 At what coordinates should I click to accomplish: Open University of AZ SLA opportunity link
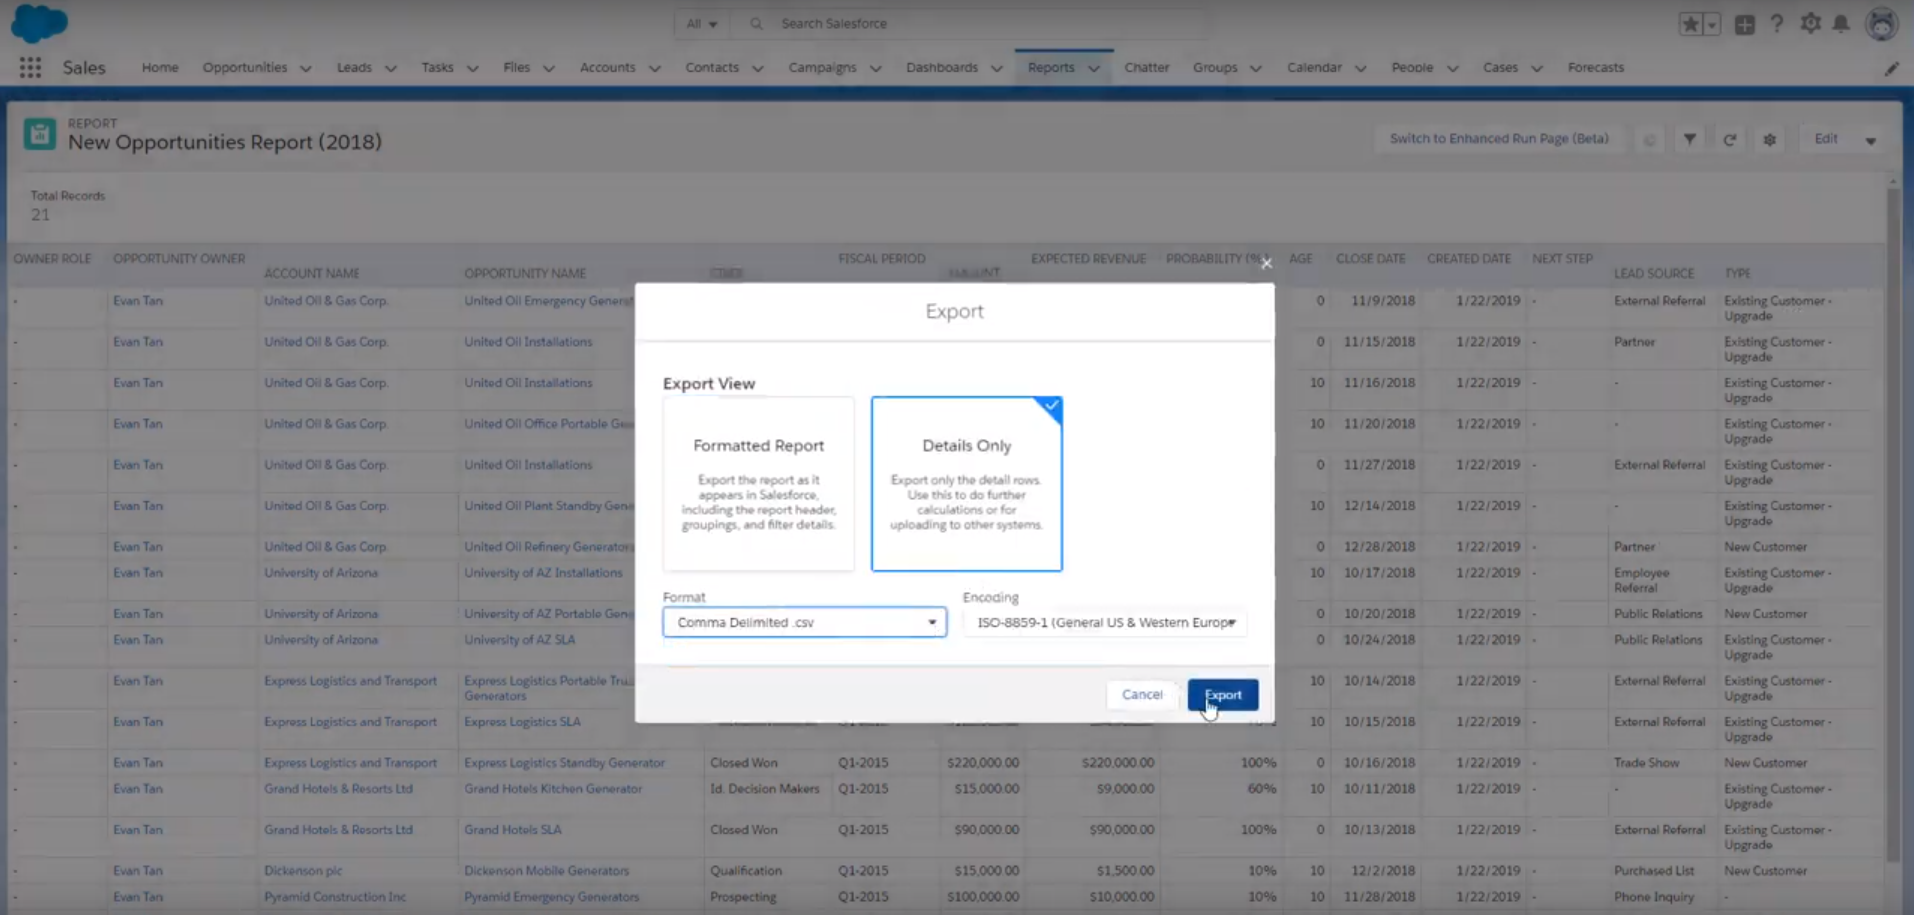520,640
